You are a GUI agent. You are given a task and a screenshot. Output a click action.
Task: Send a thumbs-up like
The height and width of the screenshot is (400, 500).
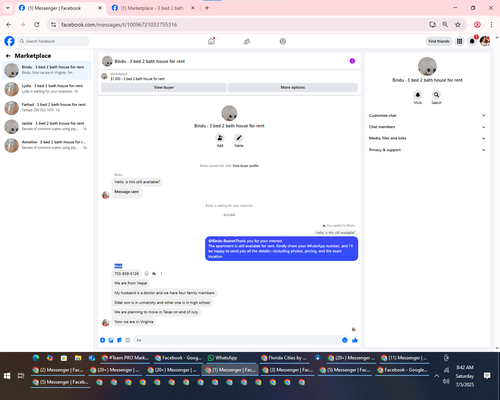click(355, 340)
